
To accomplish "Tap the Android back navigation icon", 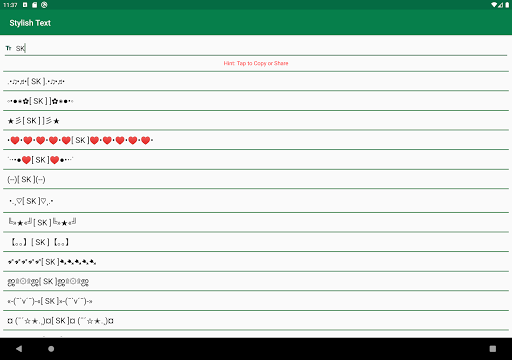I will point(19,349).
